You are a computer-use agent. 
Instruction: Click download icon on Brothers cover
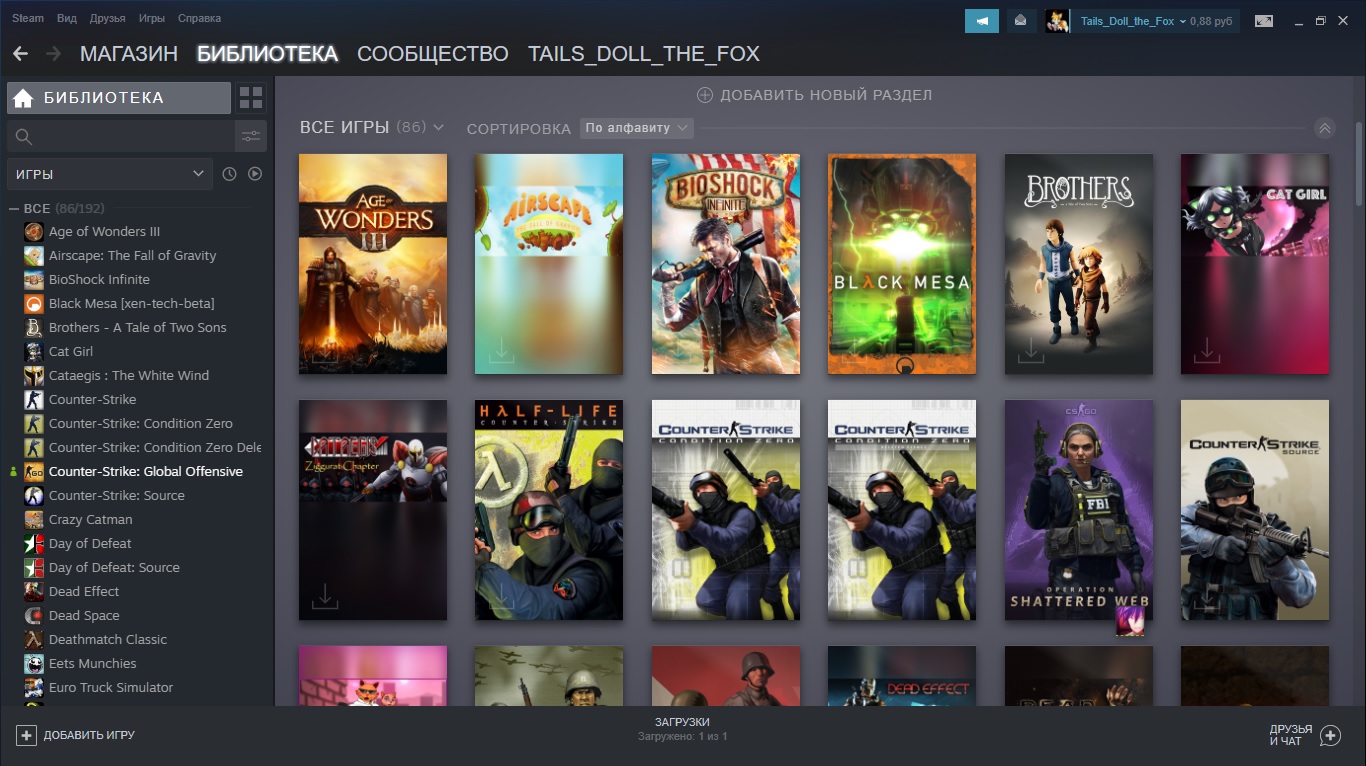(x=1031, y=351)
